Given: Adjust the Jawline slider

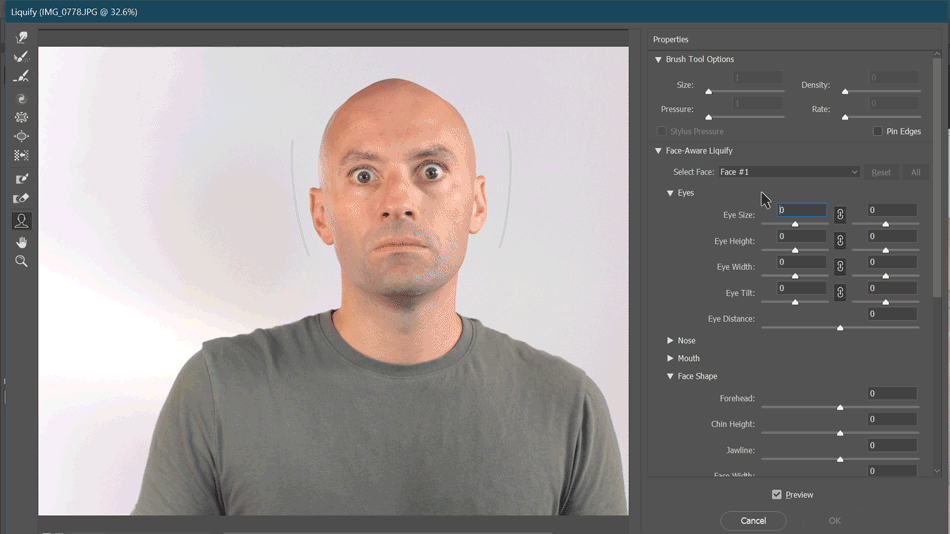Looking at the screenshot, I should coord(840,459).
